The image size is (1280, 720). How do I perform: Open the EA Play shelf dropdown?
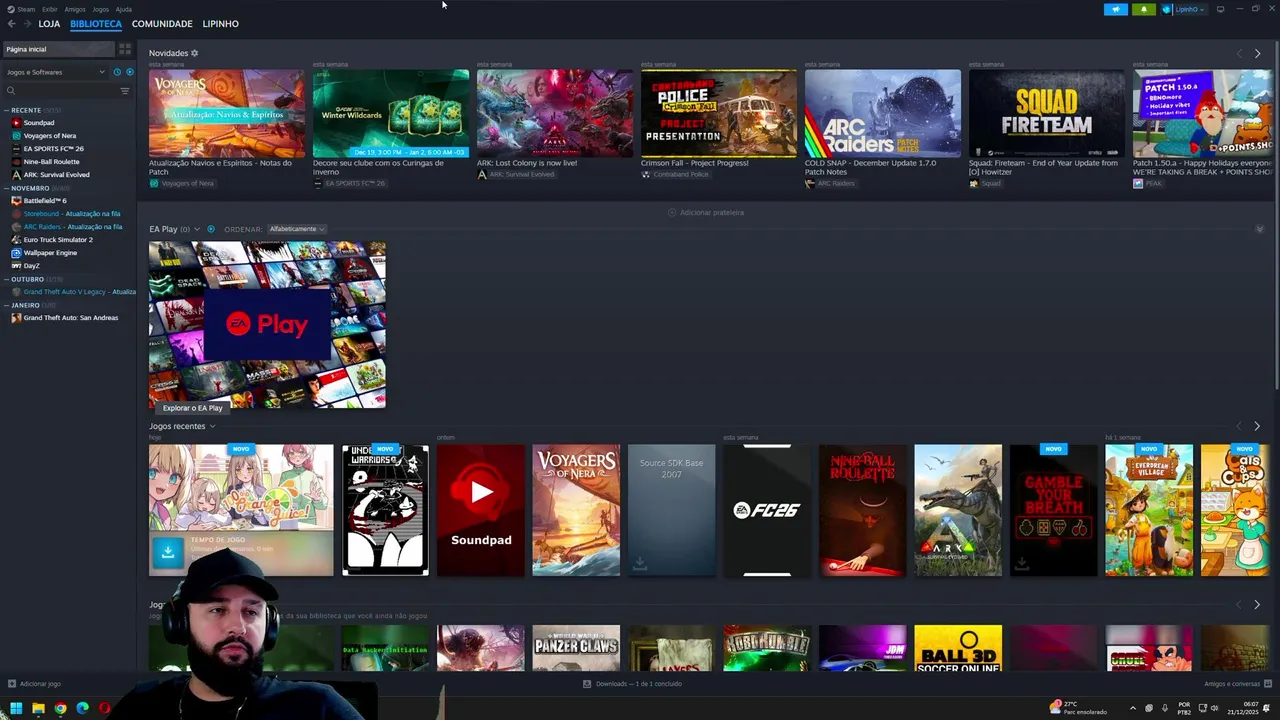197,229
